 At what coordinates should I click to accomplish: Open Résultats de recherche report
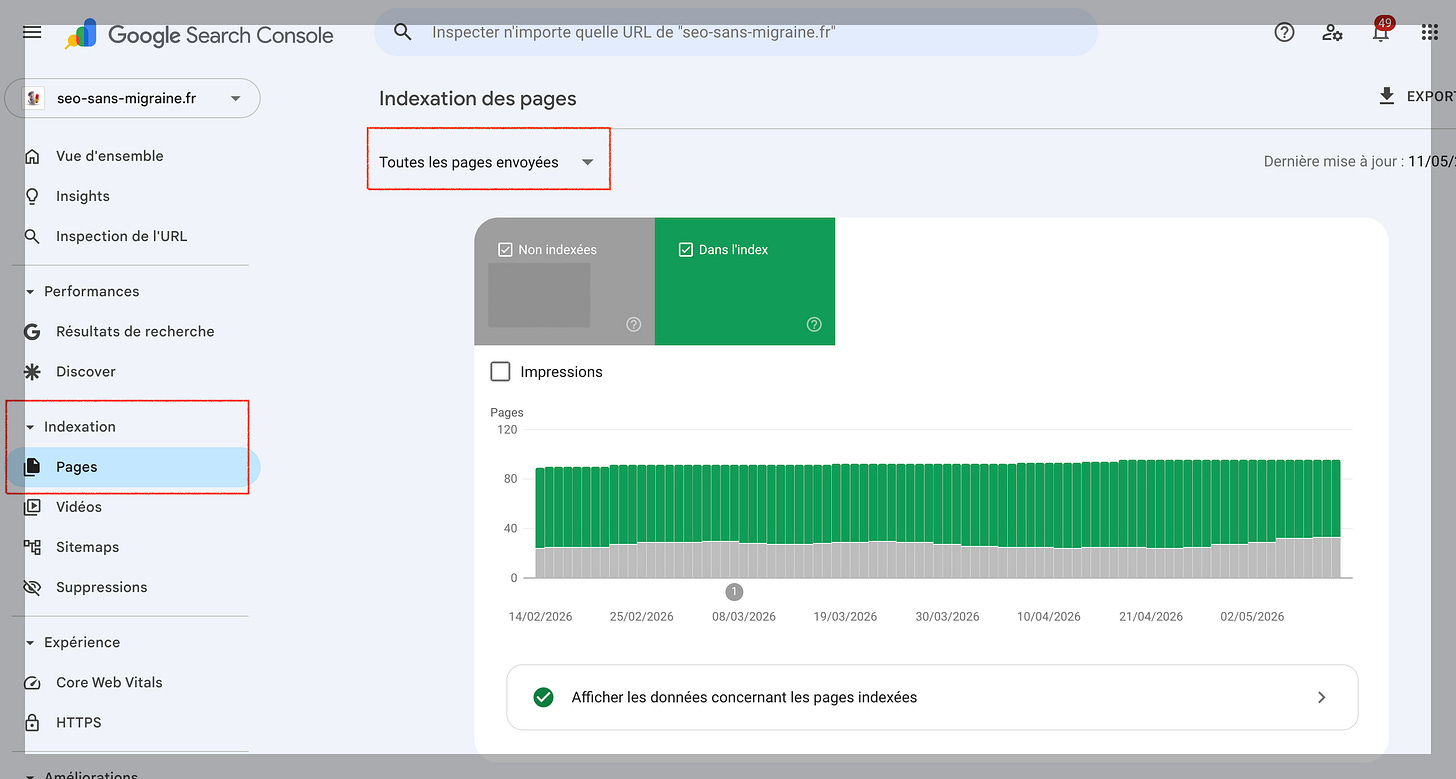(135, 331)
